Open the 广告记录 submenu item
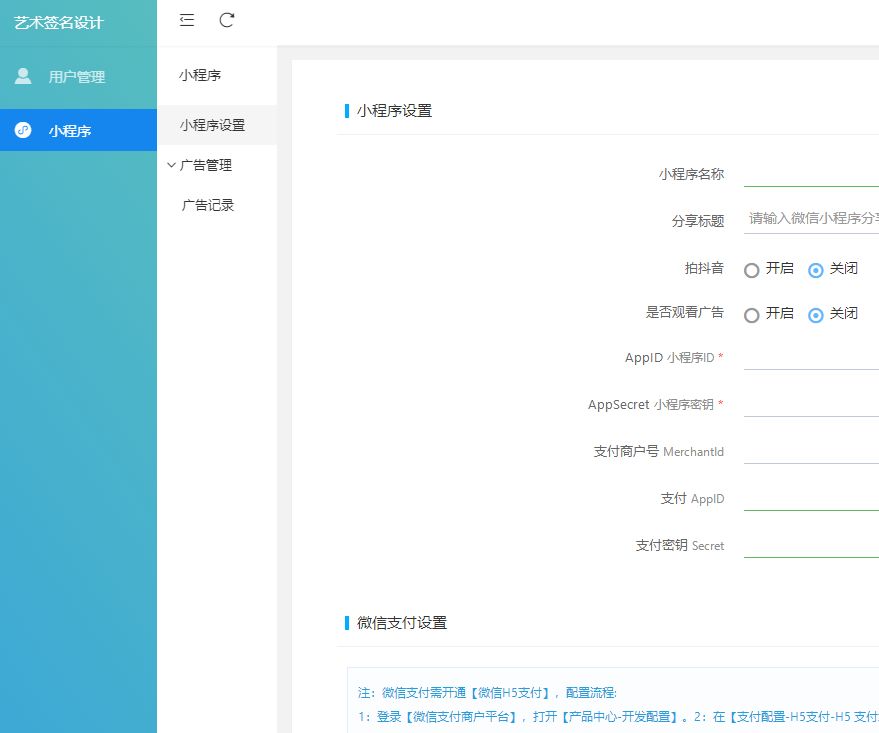879x733 pixels. pos(208,205)
